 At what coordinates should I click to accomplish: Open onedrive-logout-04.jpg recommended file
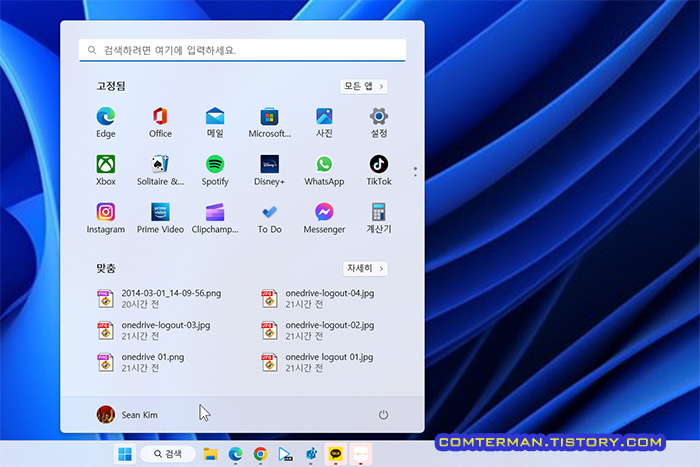318,298
